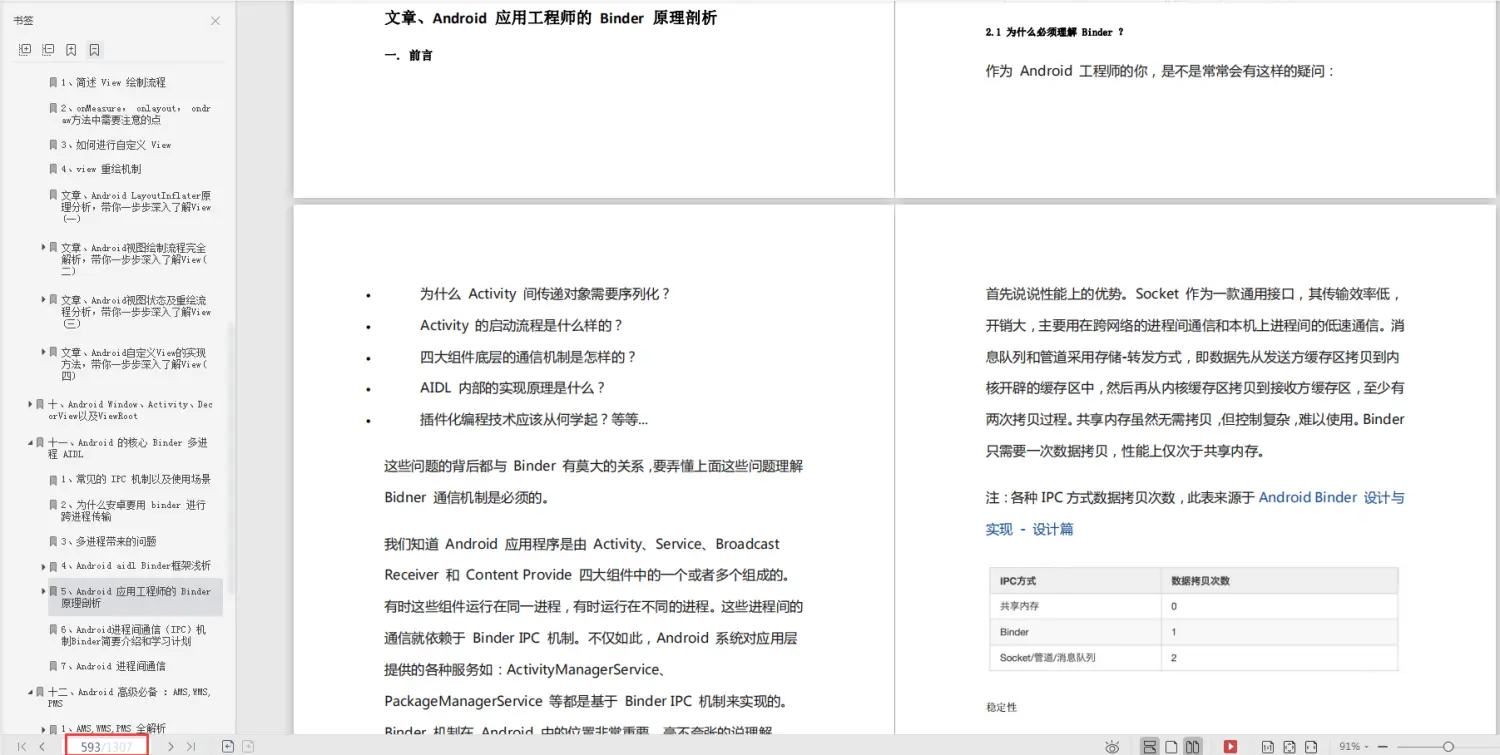Click the delete bookmark icon

click(94, 49)
